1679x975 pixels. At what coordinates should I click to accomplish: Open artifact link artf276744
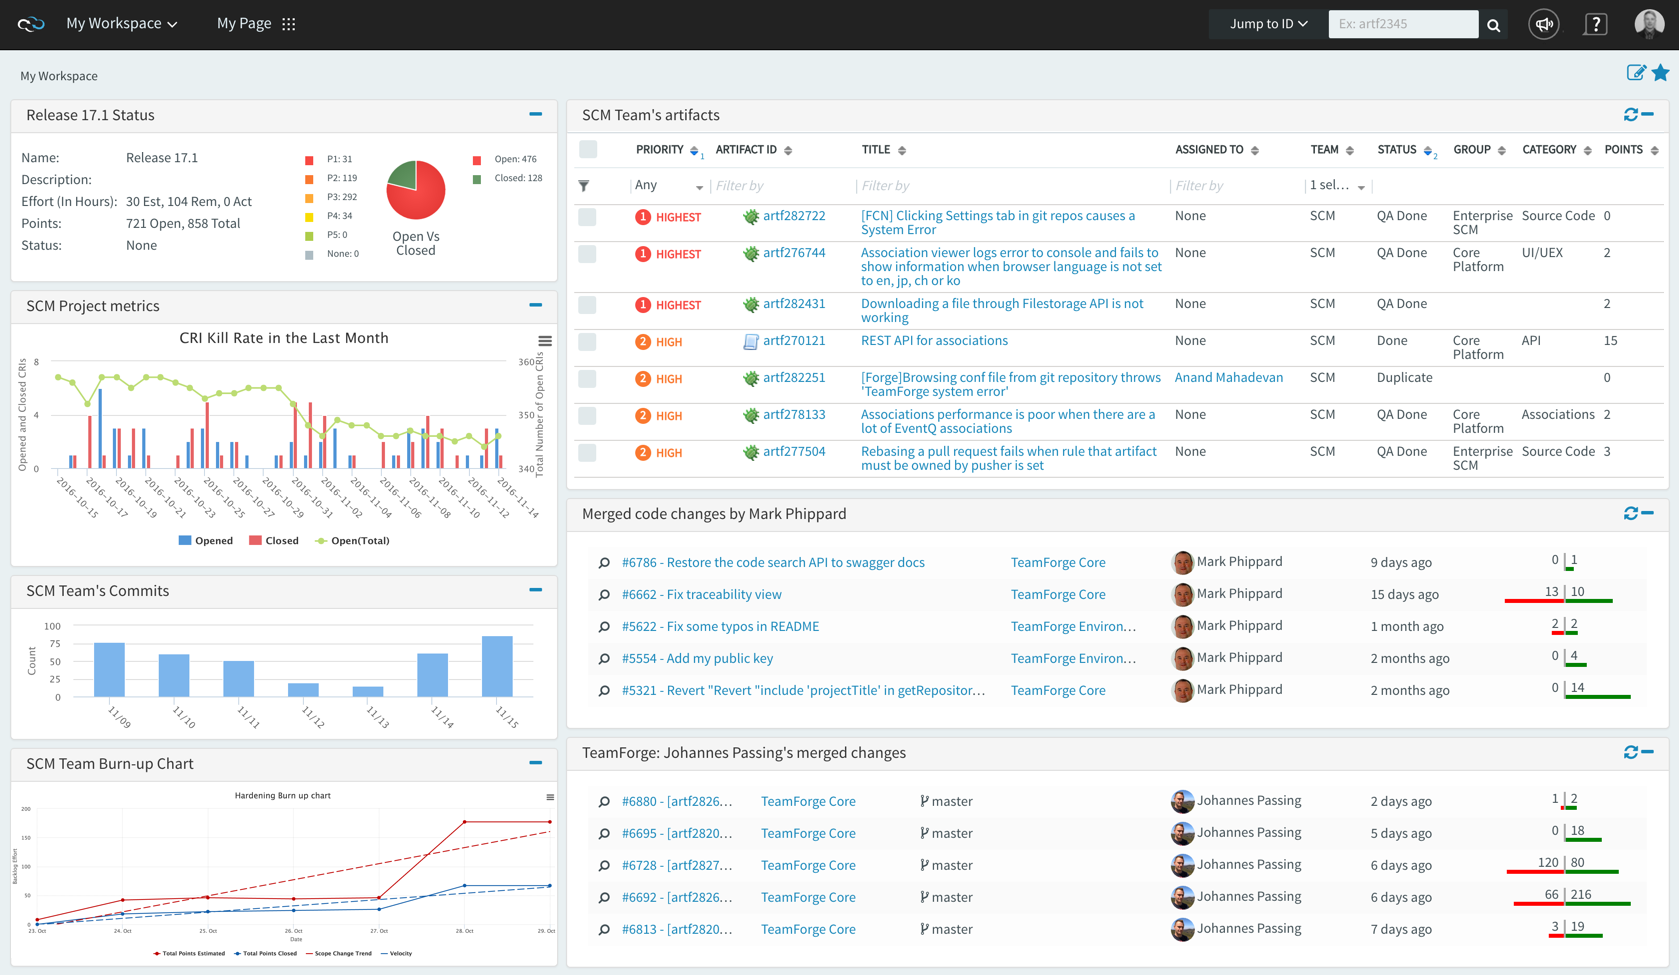[x=794, y=253]
